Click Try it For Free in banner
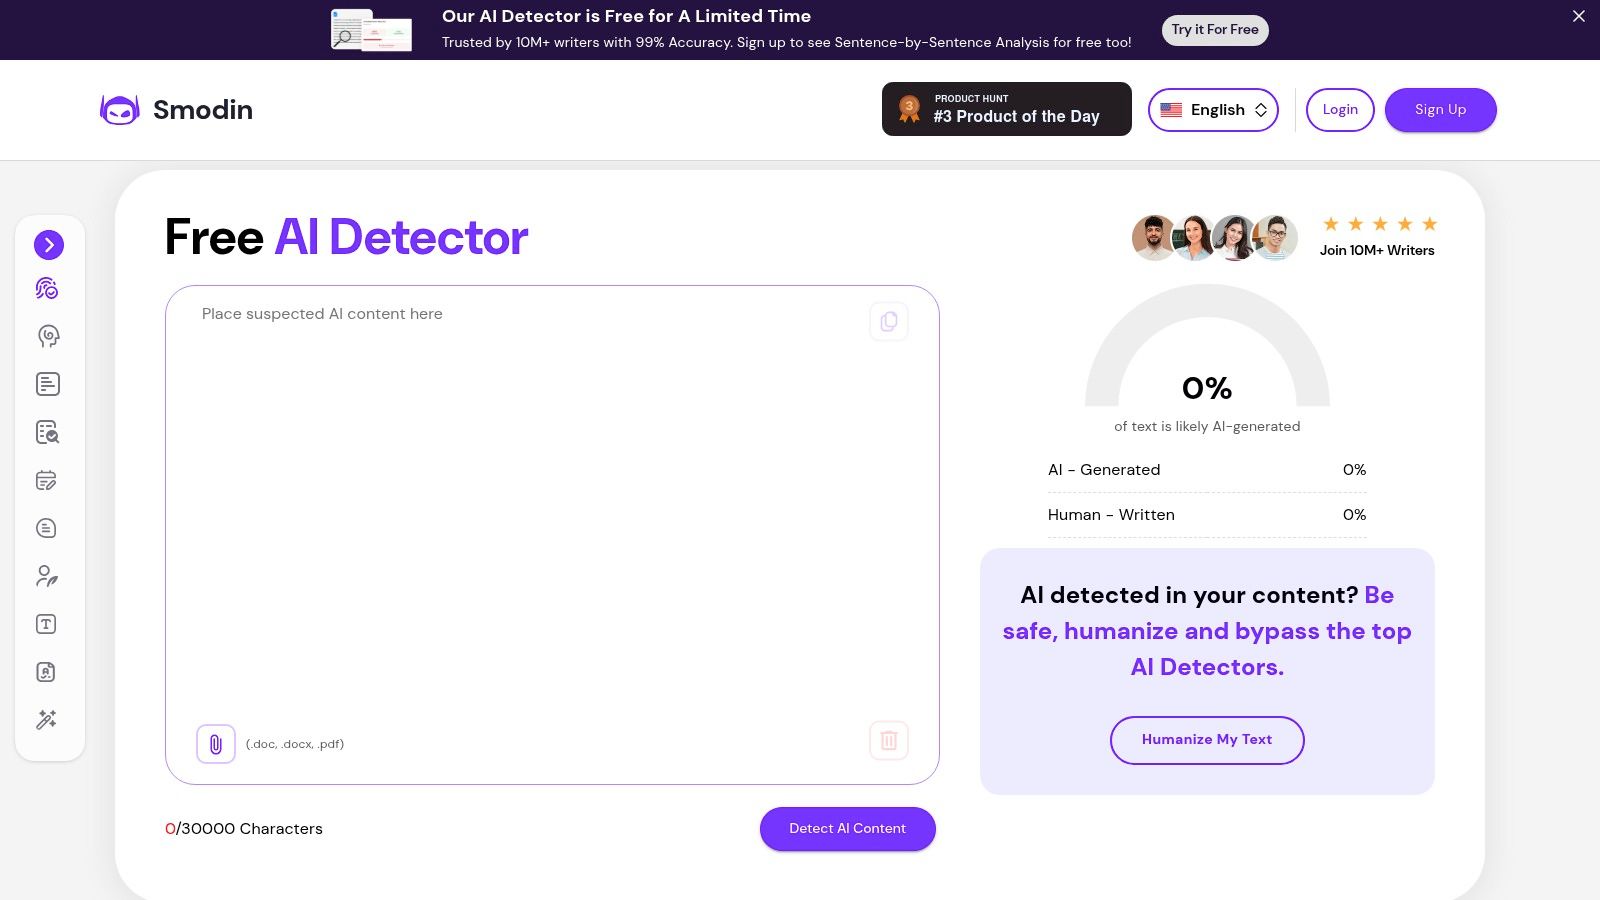 click(x=1215, y=30)
